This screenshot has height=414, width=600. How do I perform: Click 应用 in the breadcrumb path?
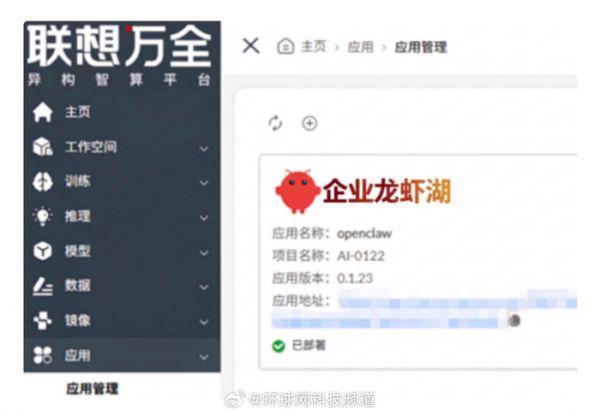pos(360,46)
